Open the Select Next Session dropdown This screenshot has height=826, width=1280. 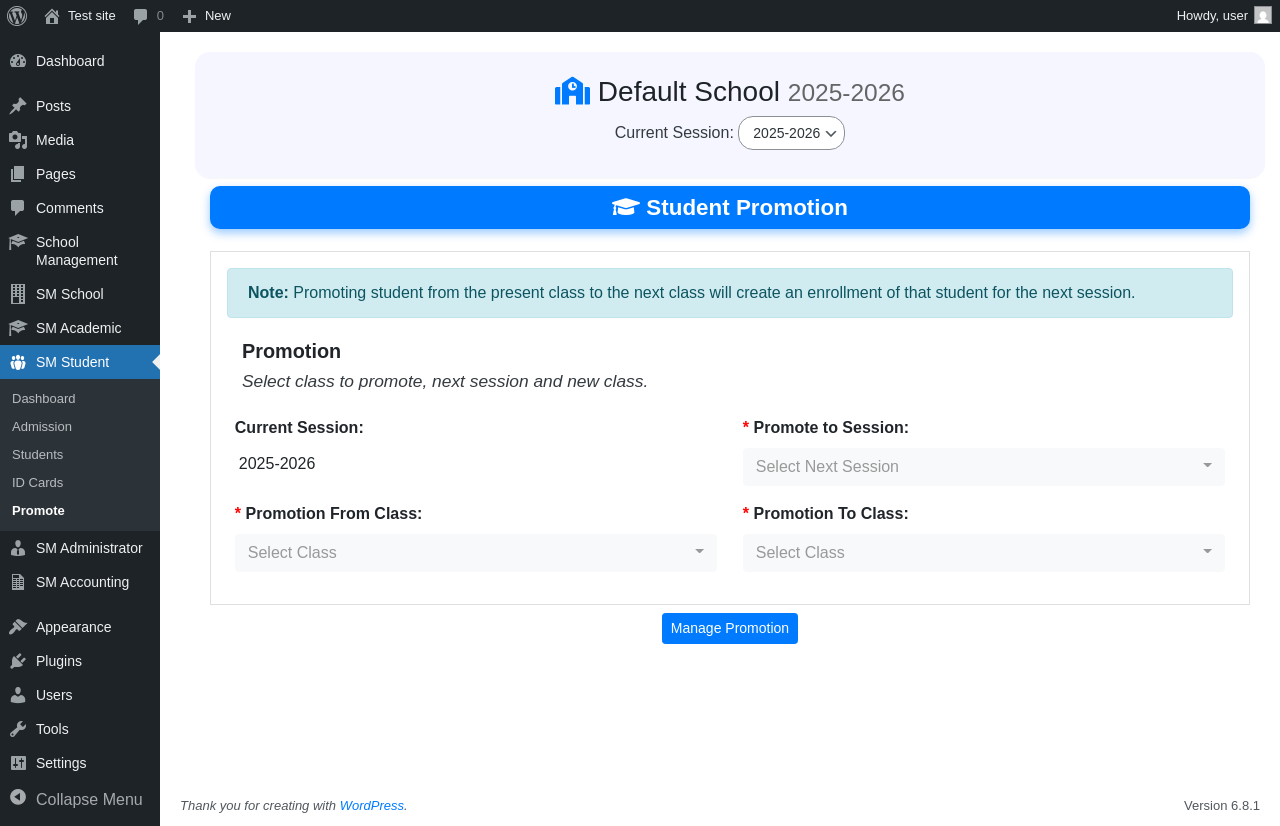984,467
